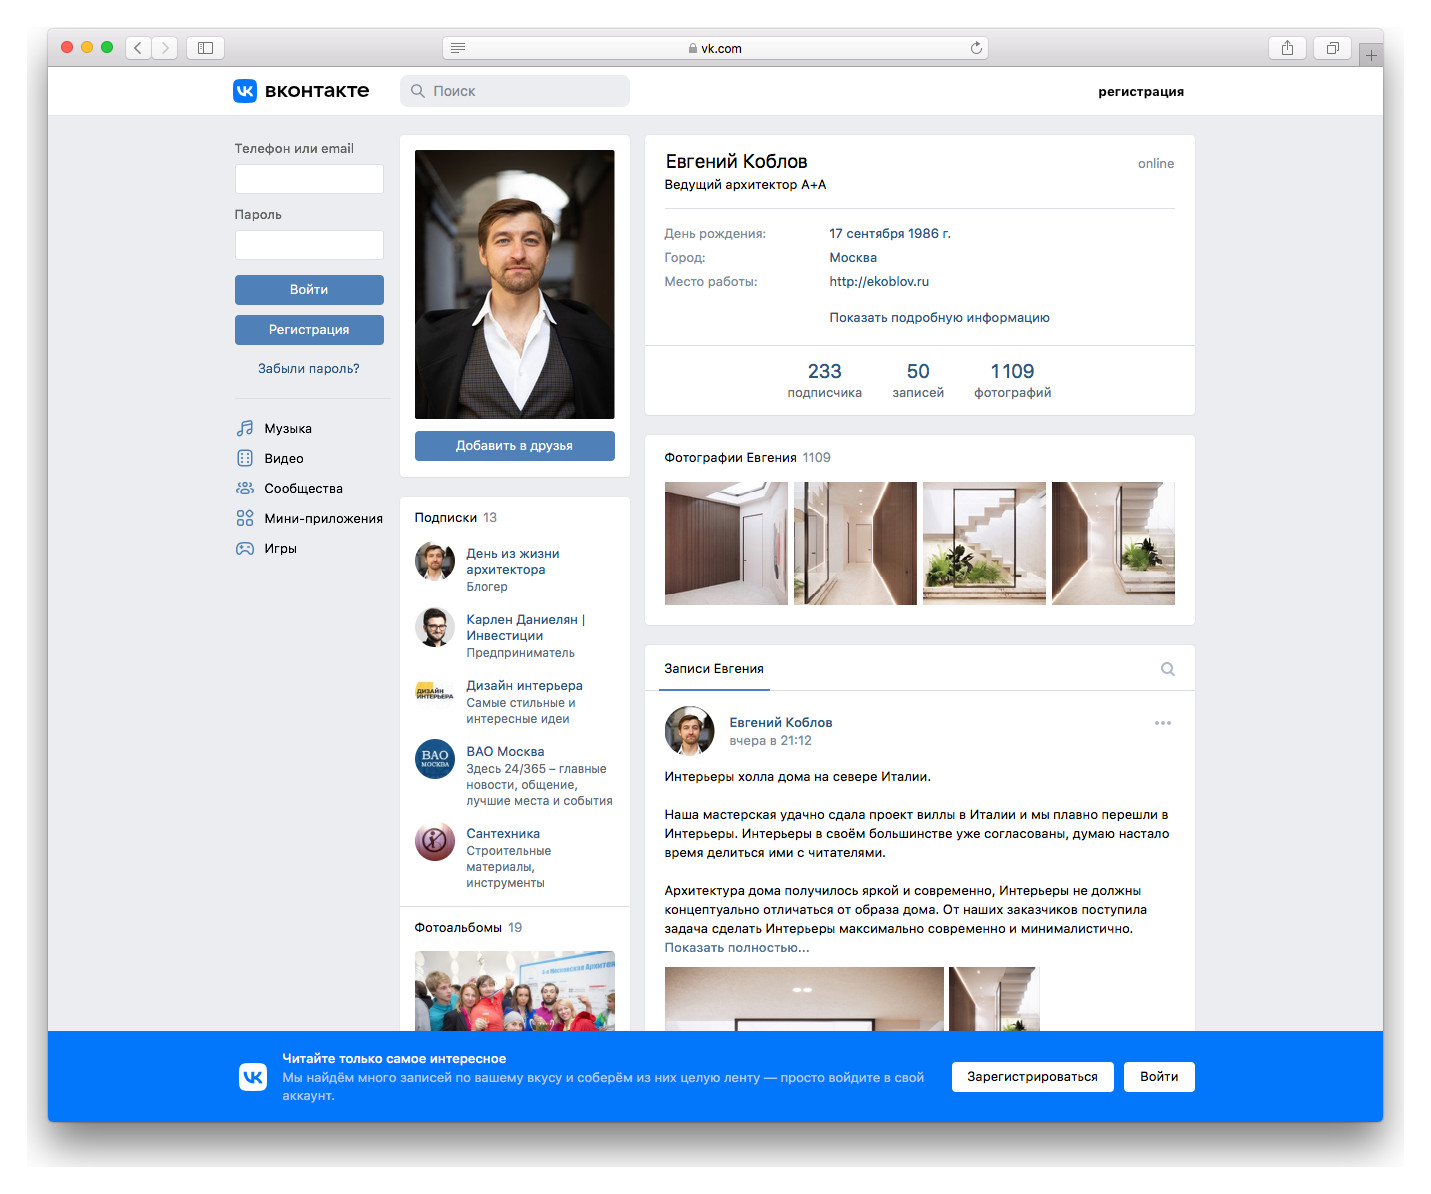Viewport: 1431px width, 1194px height.
Task: Click the 'Телефон или email' input field
Action: click(309, 179)
